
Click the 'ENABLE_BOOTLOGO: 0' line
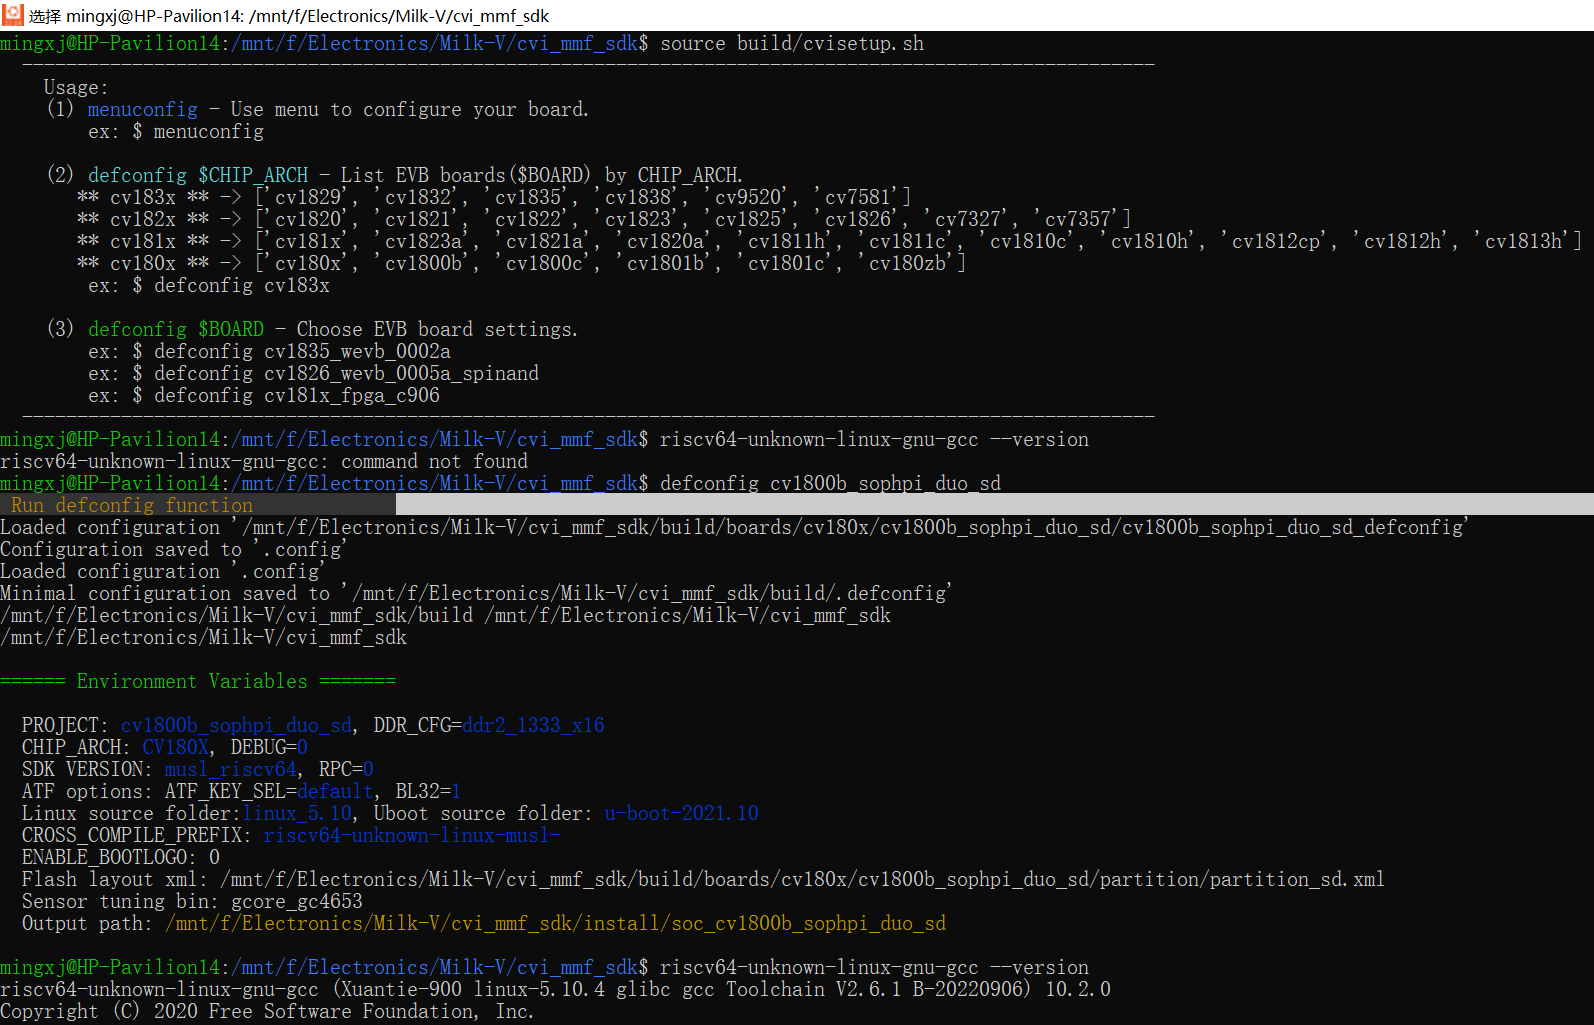[121, 858]
